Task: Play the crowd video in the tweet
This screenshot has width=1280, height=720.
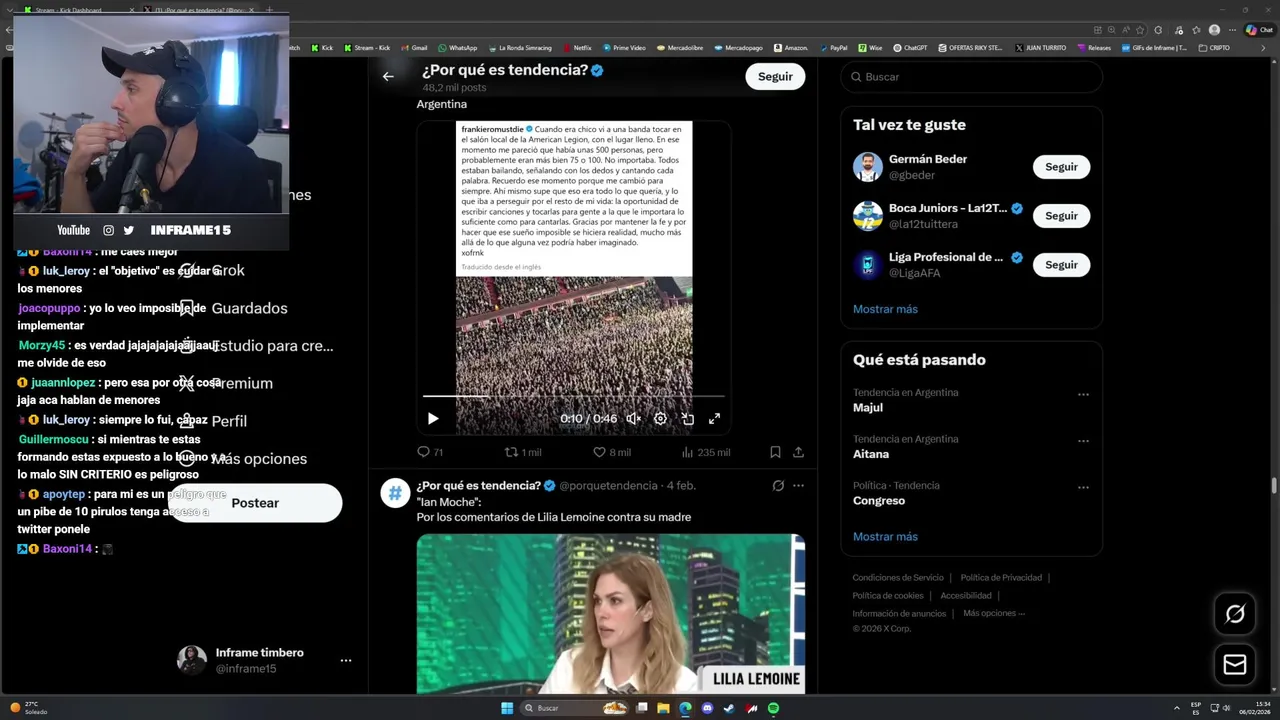Action: point(433,419)
